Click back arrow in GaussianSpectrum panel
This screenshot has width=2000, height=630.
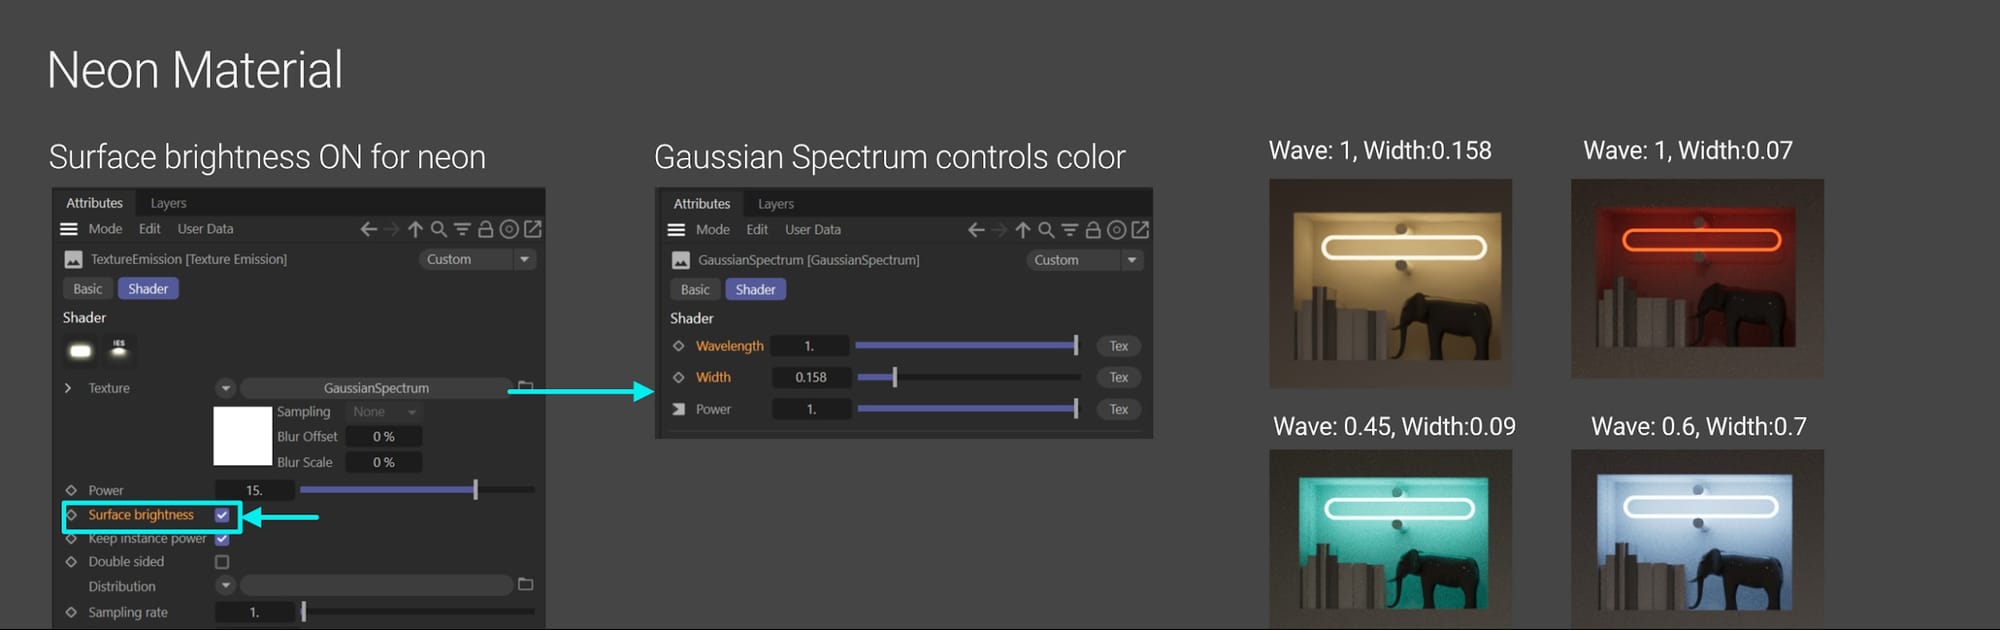click(x=976, y=230)
